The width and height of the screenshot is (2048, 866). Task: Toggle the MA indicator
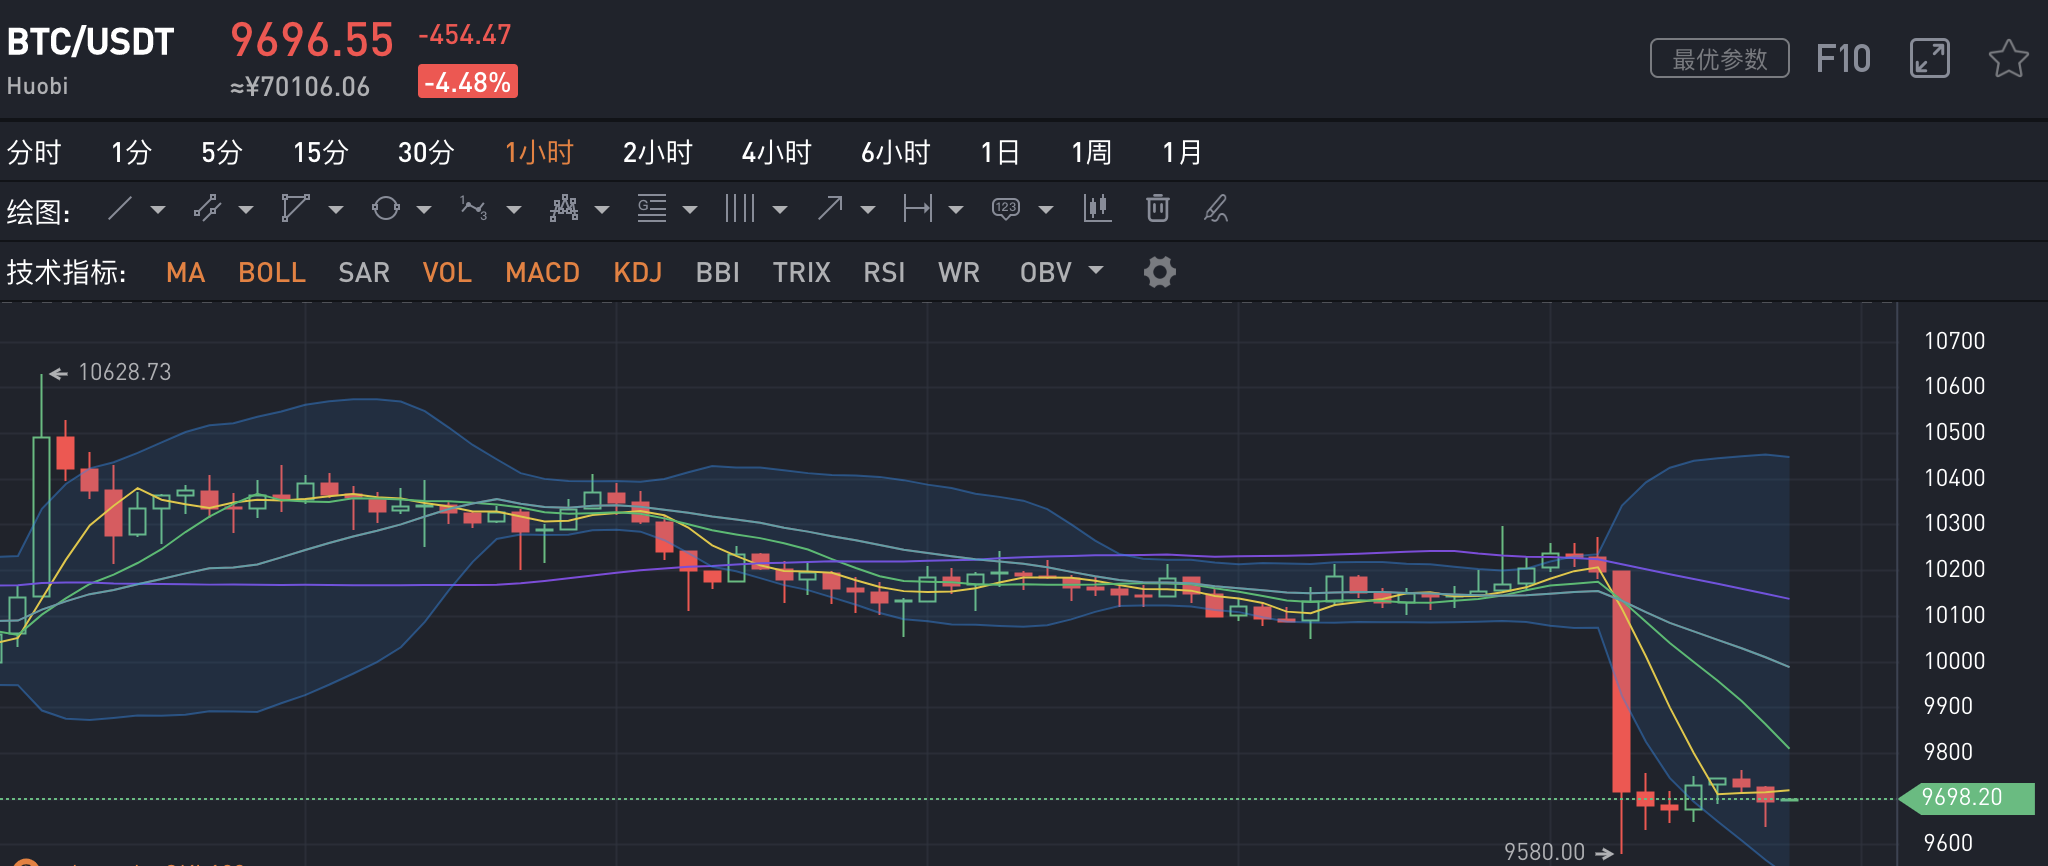point(186,272)
